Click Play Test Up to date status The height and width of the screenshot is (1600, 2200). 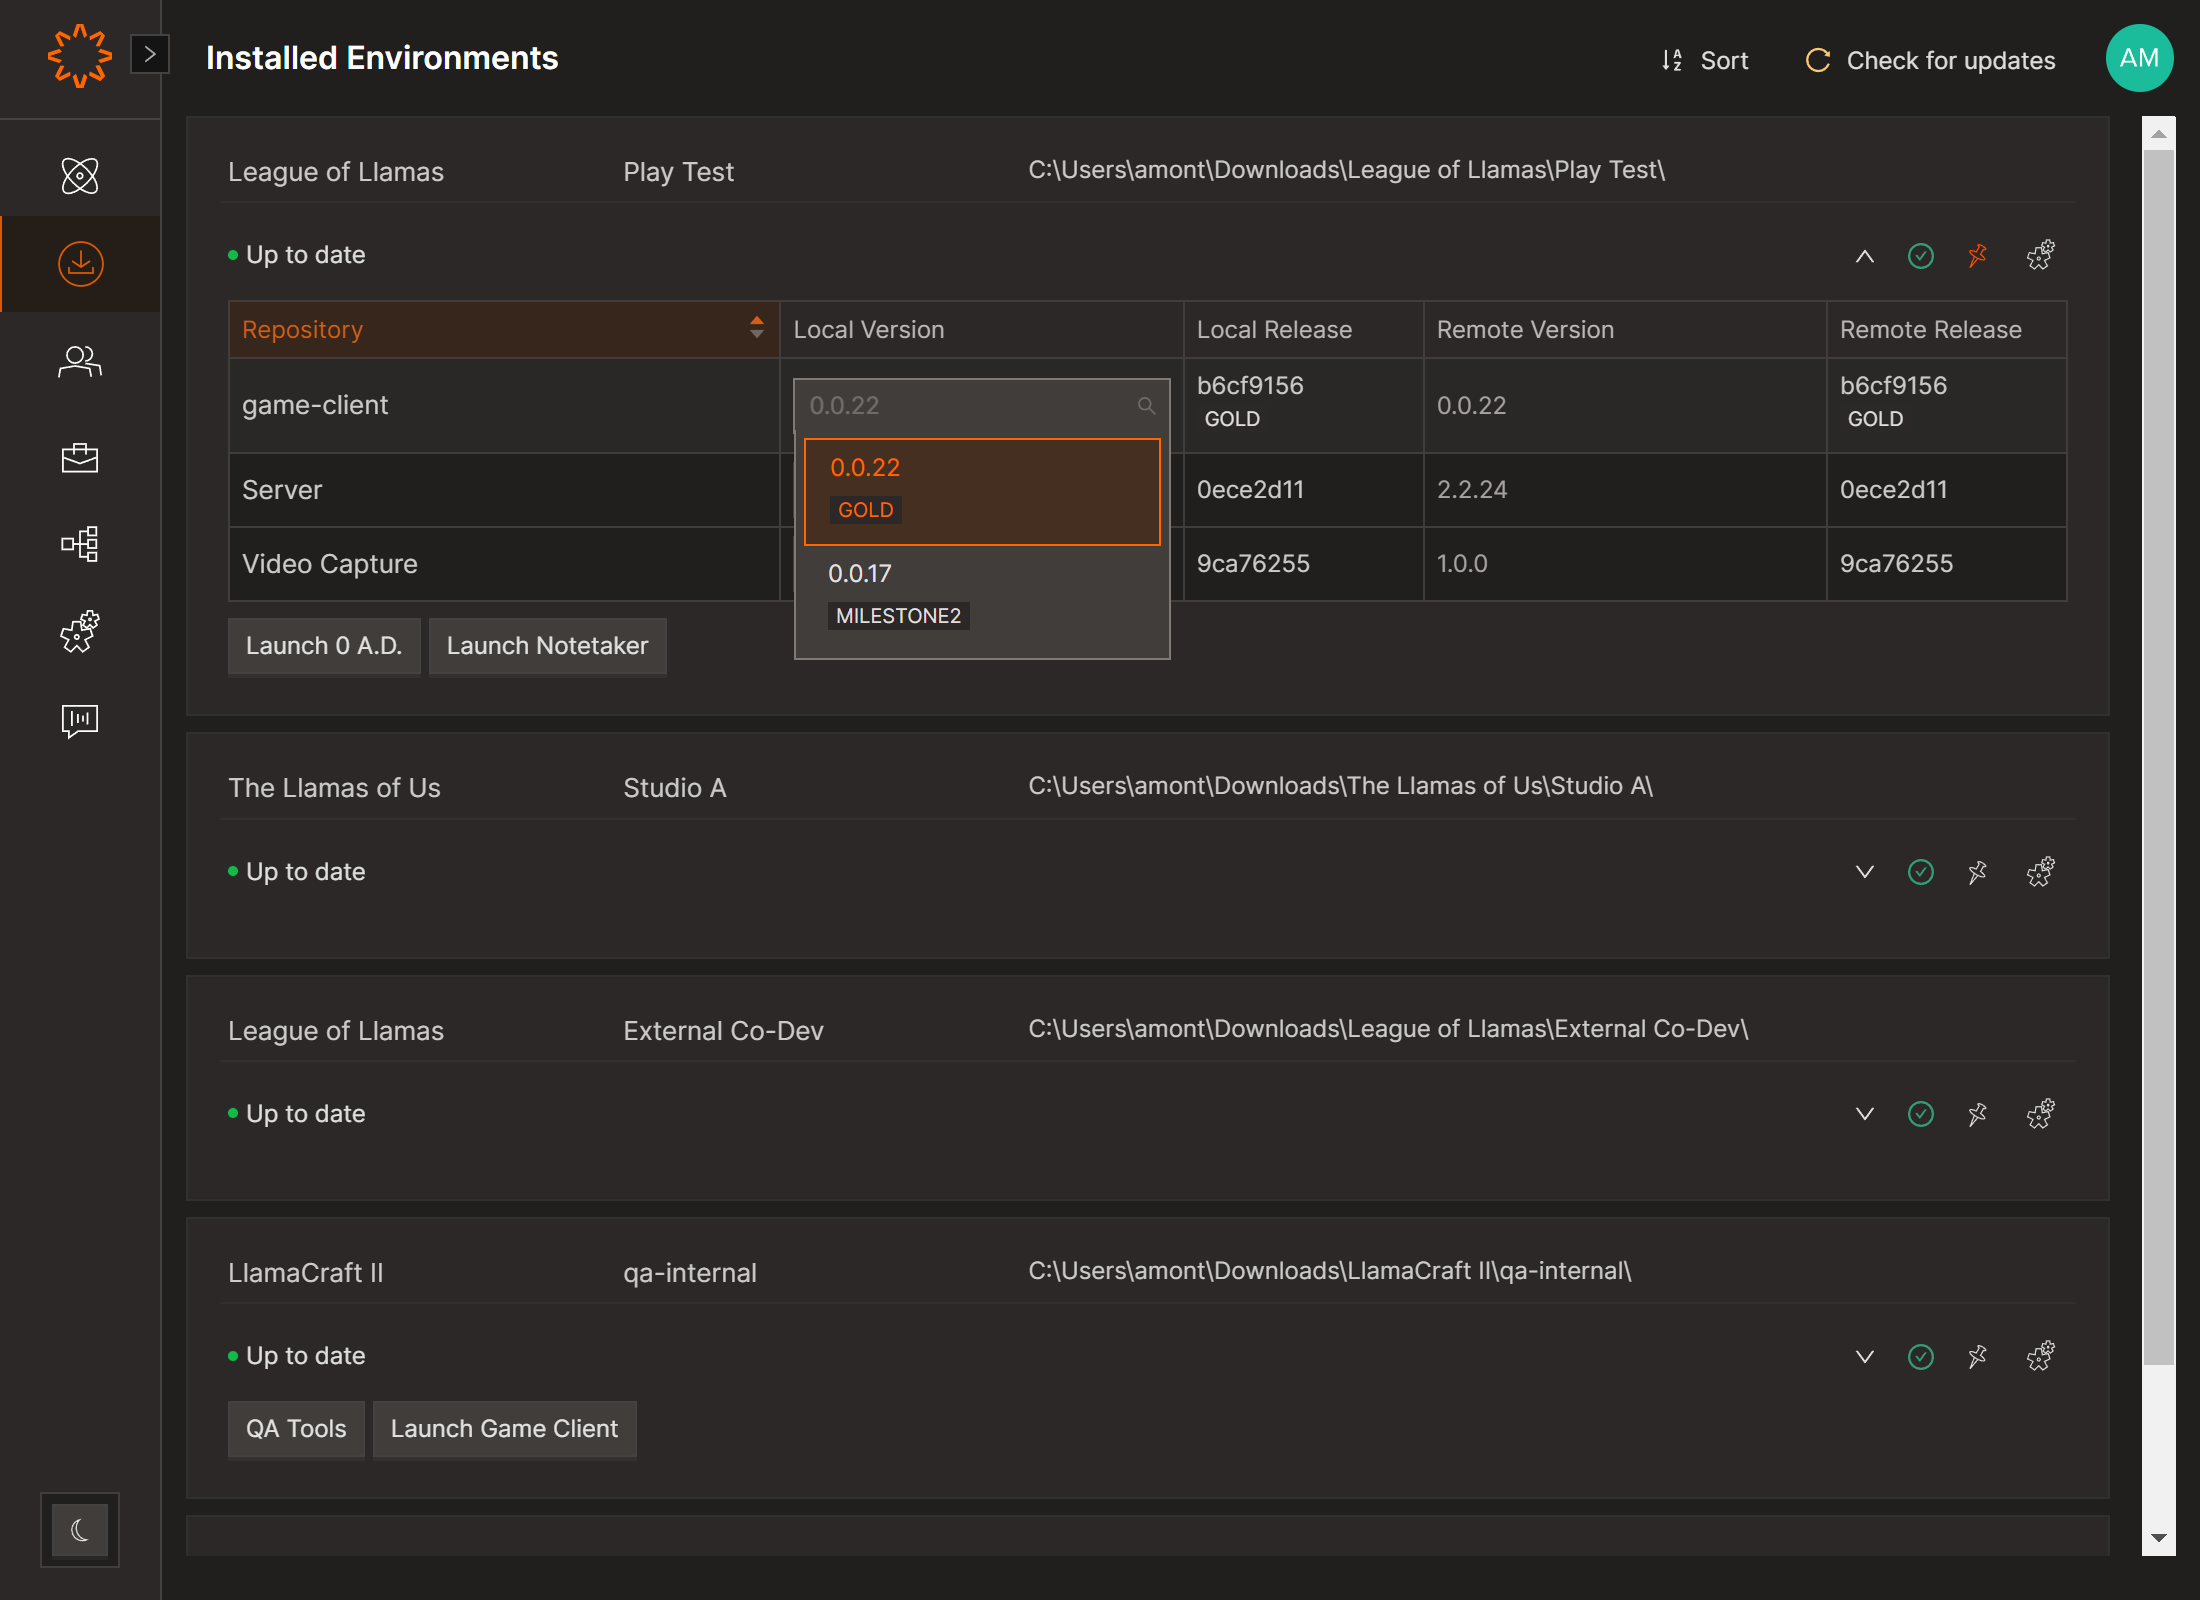(x=297, y=255)
